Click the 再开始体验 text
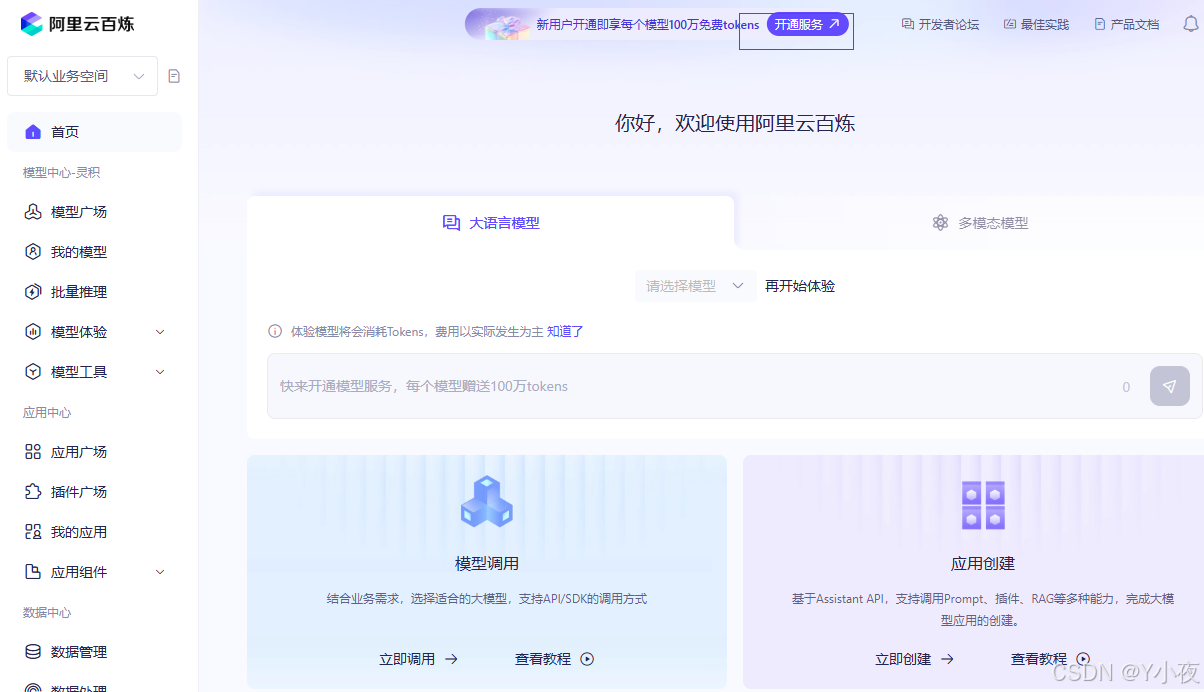The height and width of the screenshot is (692, 1204). point(800,286)
